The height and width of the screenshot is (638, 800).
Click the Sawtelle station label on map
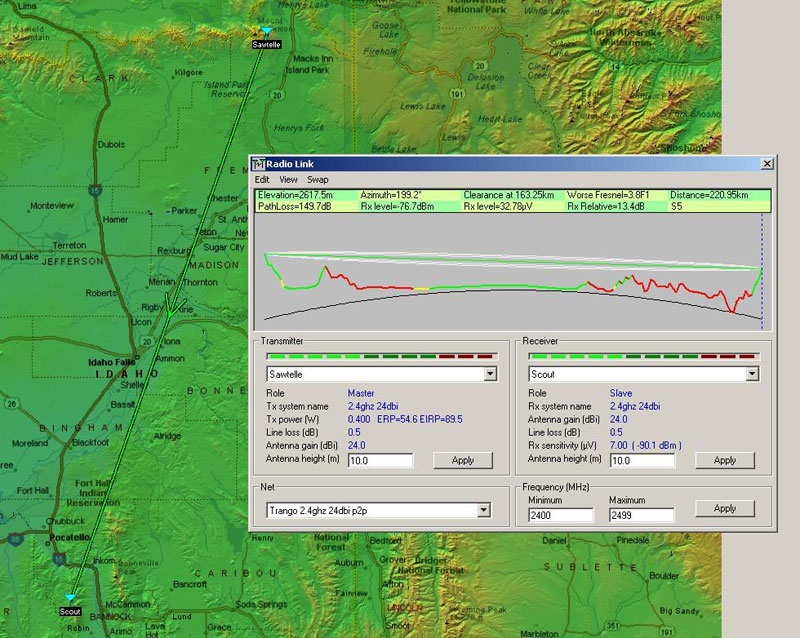point(266,44)
